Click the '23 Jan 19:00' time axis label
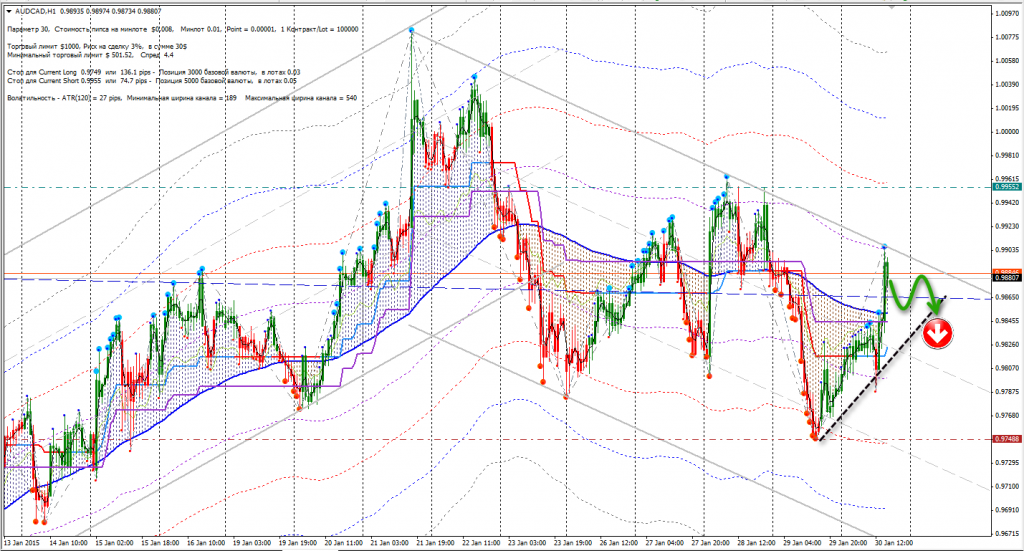 tap(573, 543)
